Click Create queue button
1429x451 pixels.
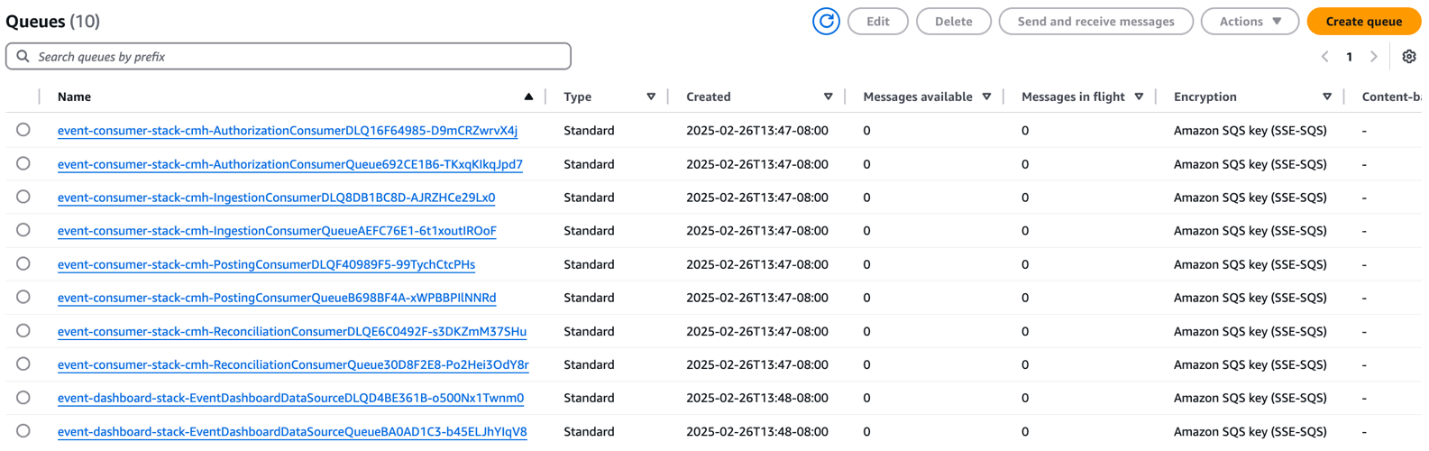[1363, 22]
